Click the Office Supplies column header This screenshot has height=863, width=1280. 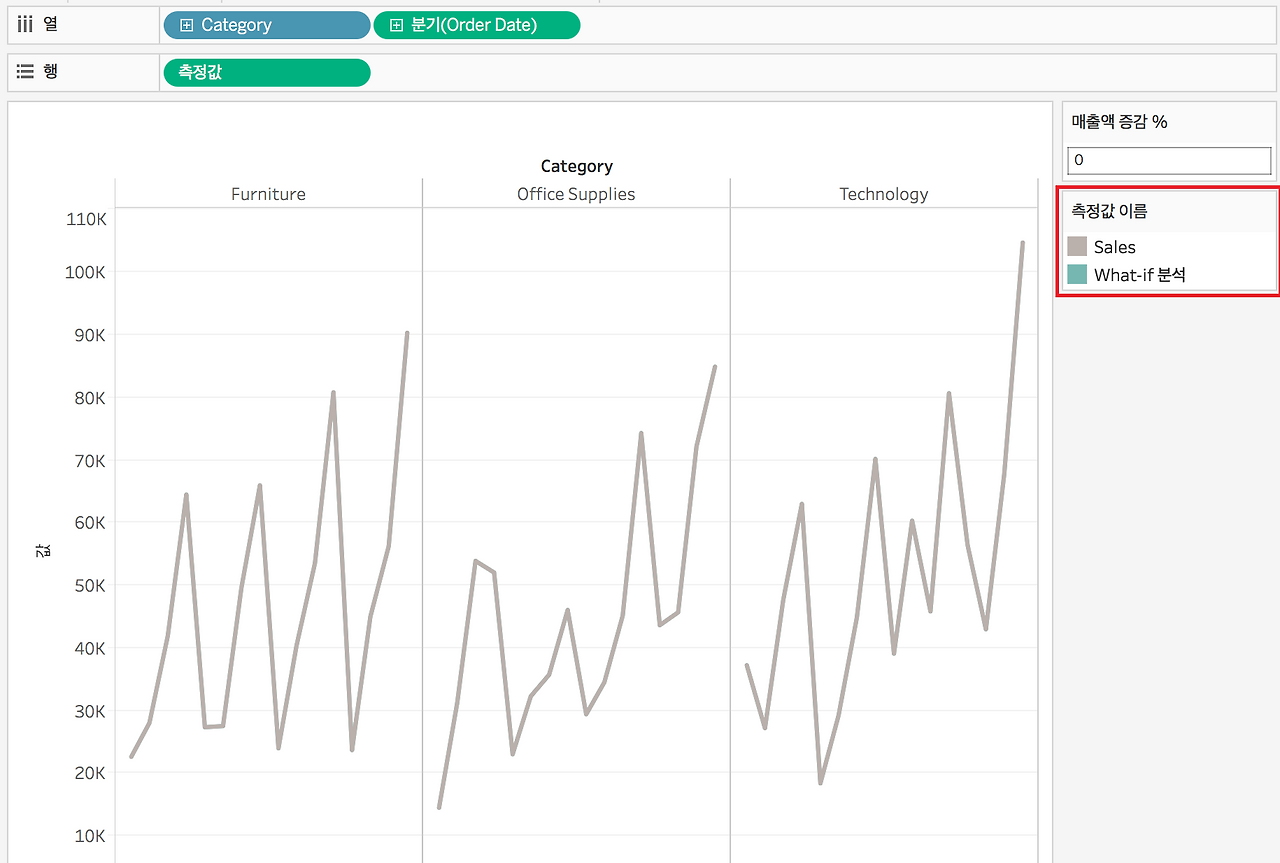[576, 194]
